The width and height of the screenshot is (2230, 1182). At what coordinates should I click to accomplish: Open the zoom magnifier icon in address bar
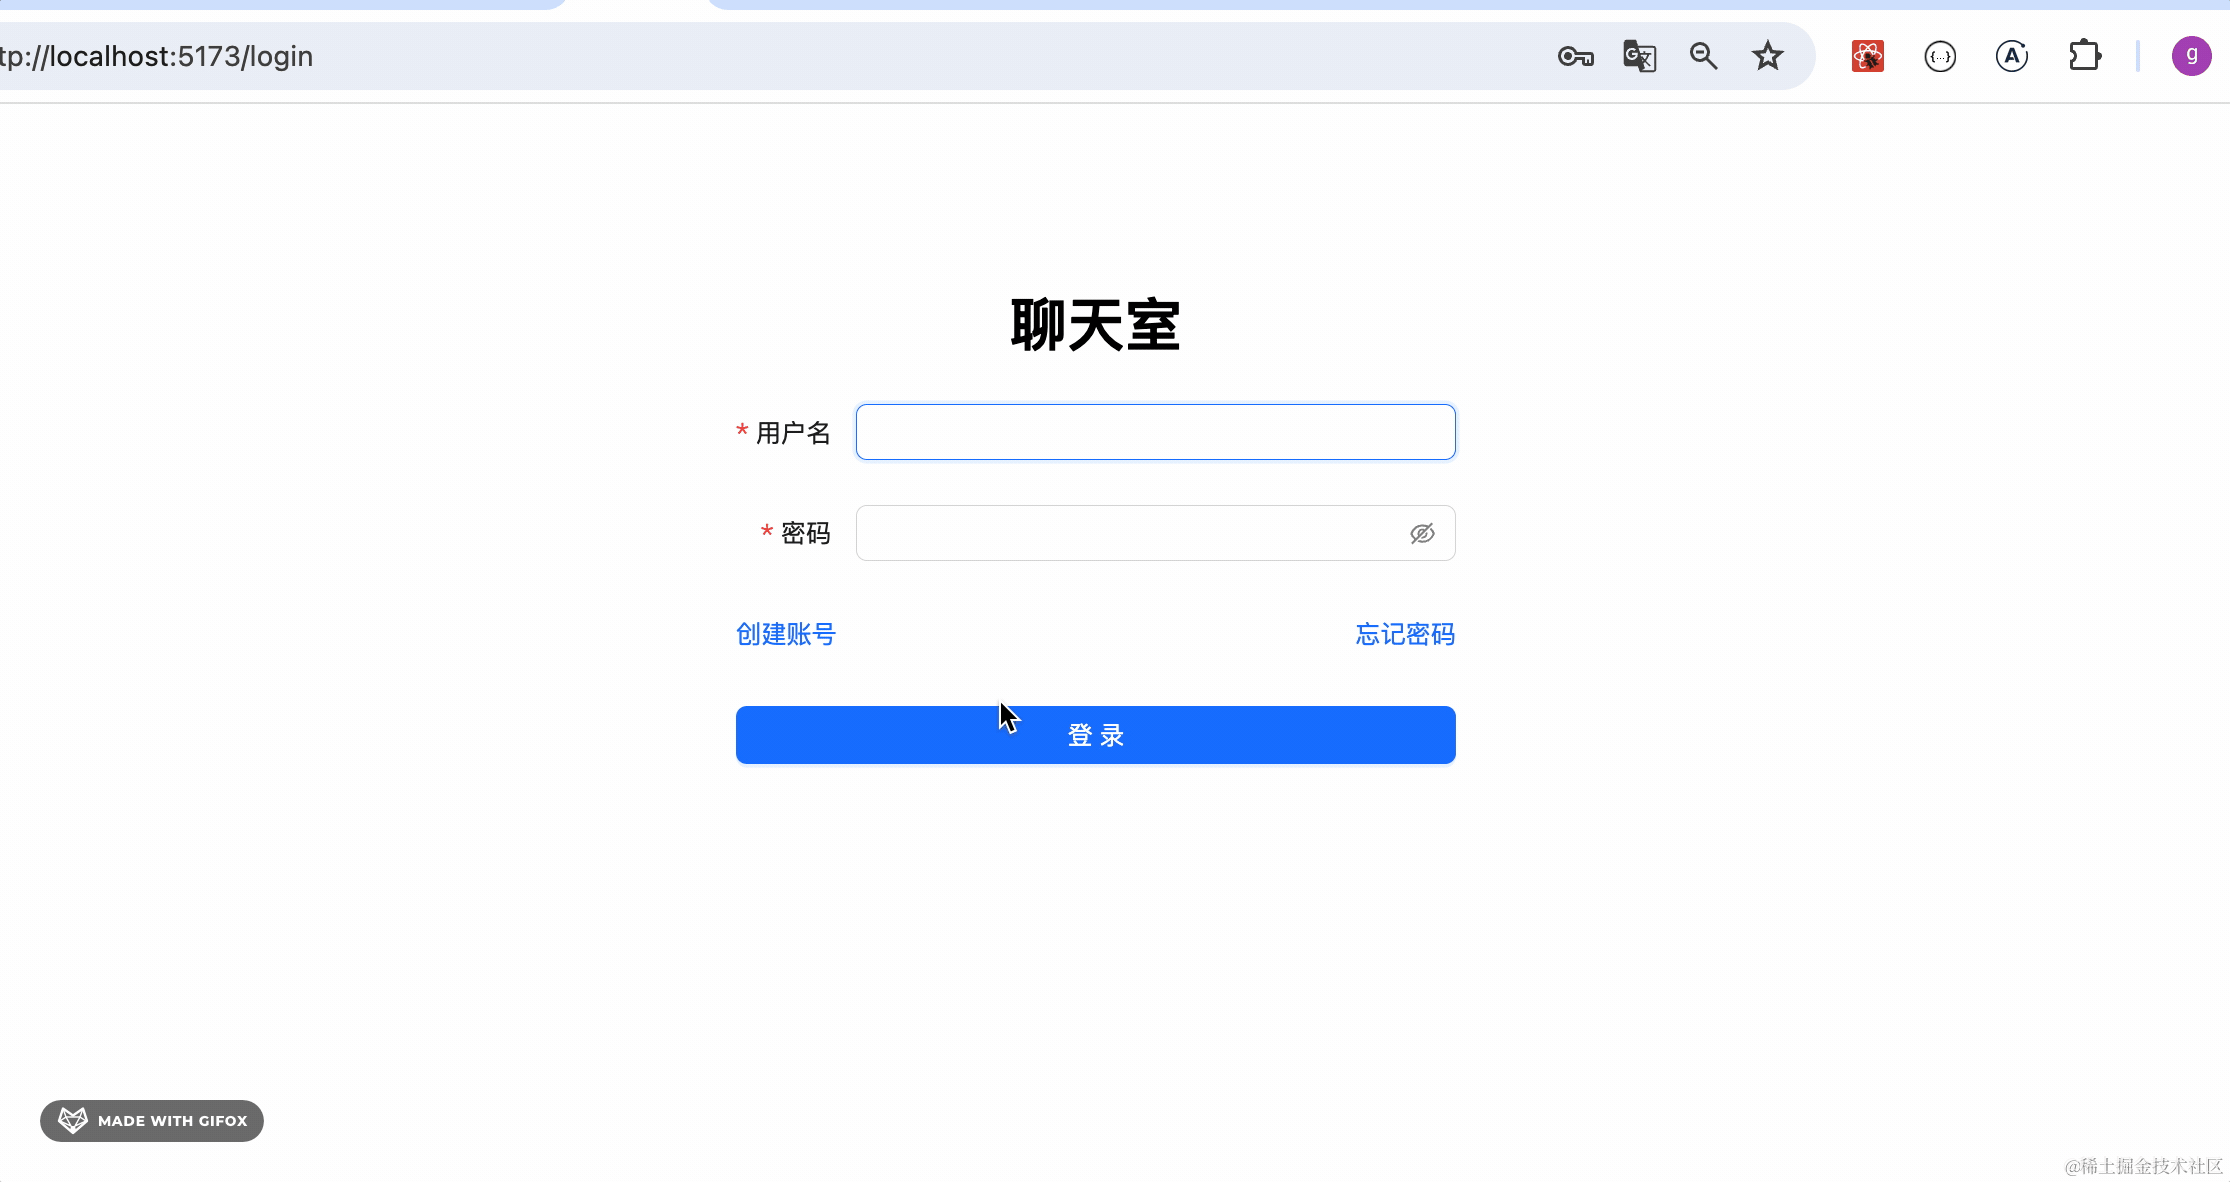click(x=1703, y=57)
